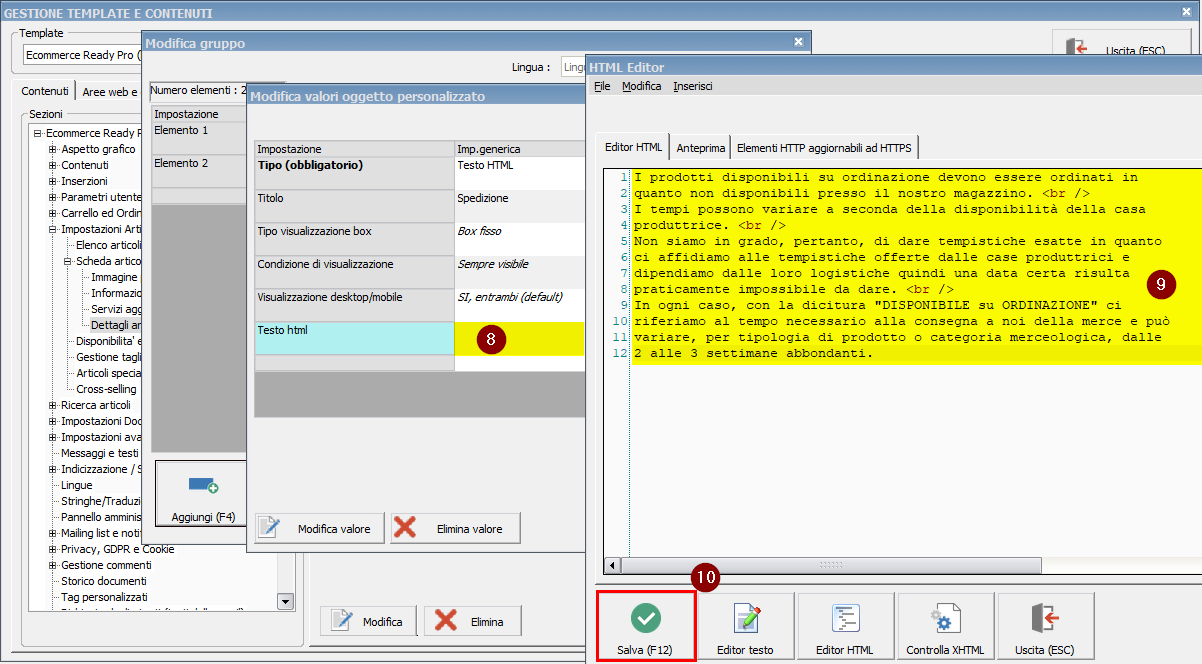
Task: Open the Inserisci menu
Action: click(693, 86)
